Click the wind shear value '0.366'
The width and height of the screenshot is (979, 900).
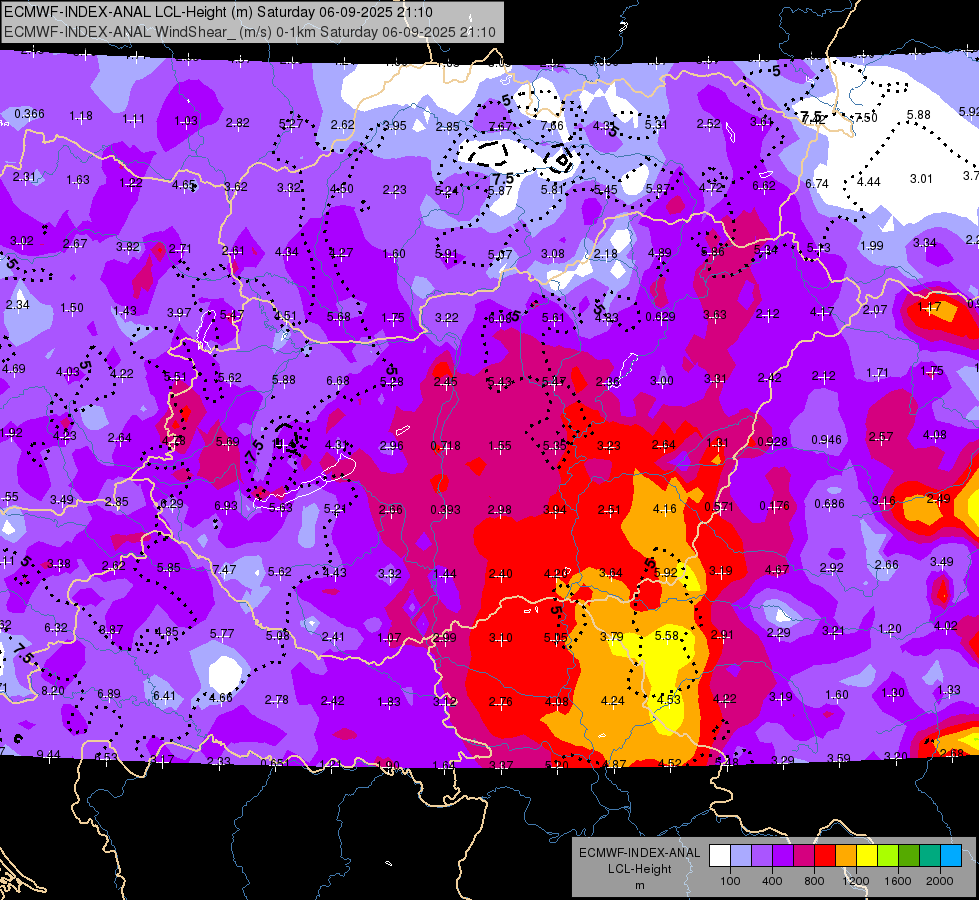click(29, 114)
